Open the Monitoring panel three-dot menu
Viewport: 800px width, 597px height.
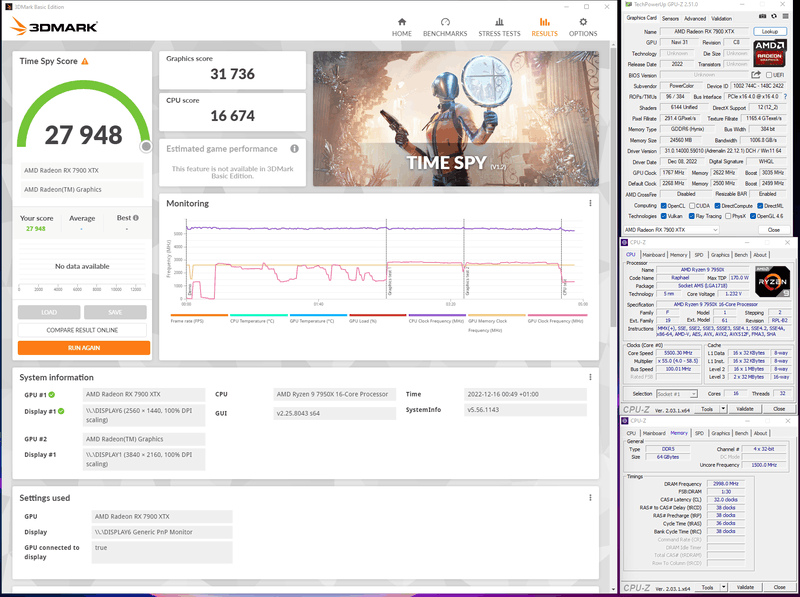[x=590, y=203]
